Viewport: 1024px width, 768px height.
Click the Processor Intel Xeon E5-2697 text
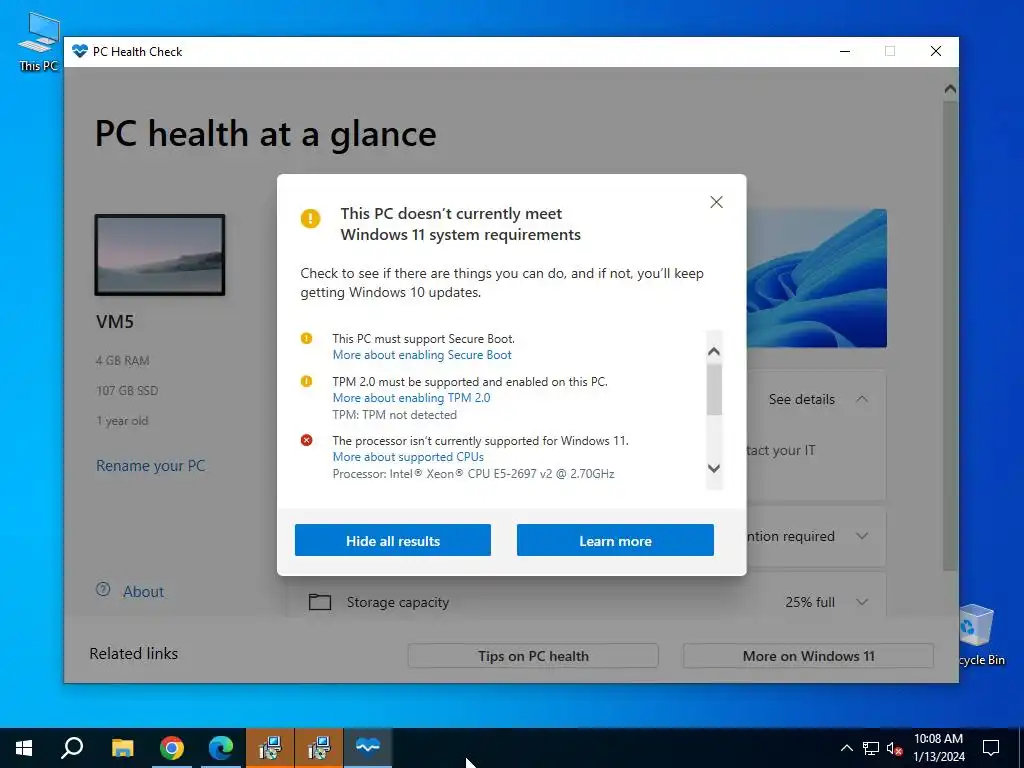click(x=473, y=473)
